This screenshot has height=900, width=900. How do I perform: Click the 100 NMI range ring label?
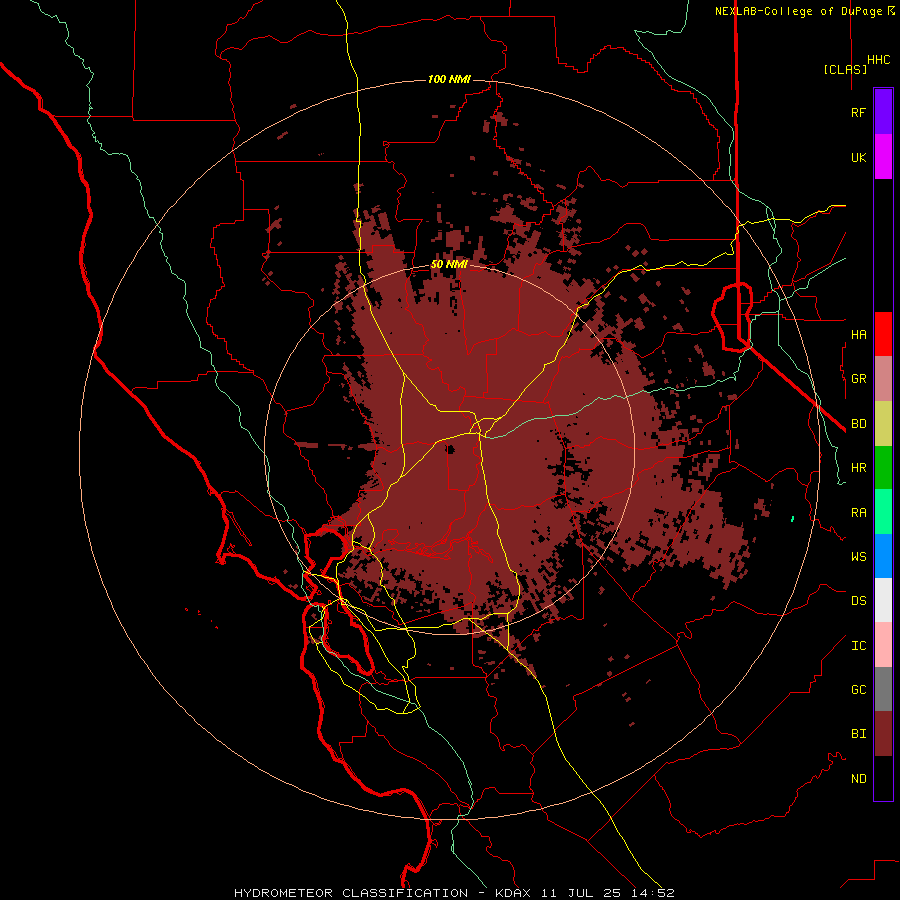coord(449,79)
